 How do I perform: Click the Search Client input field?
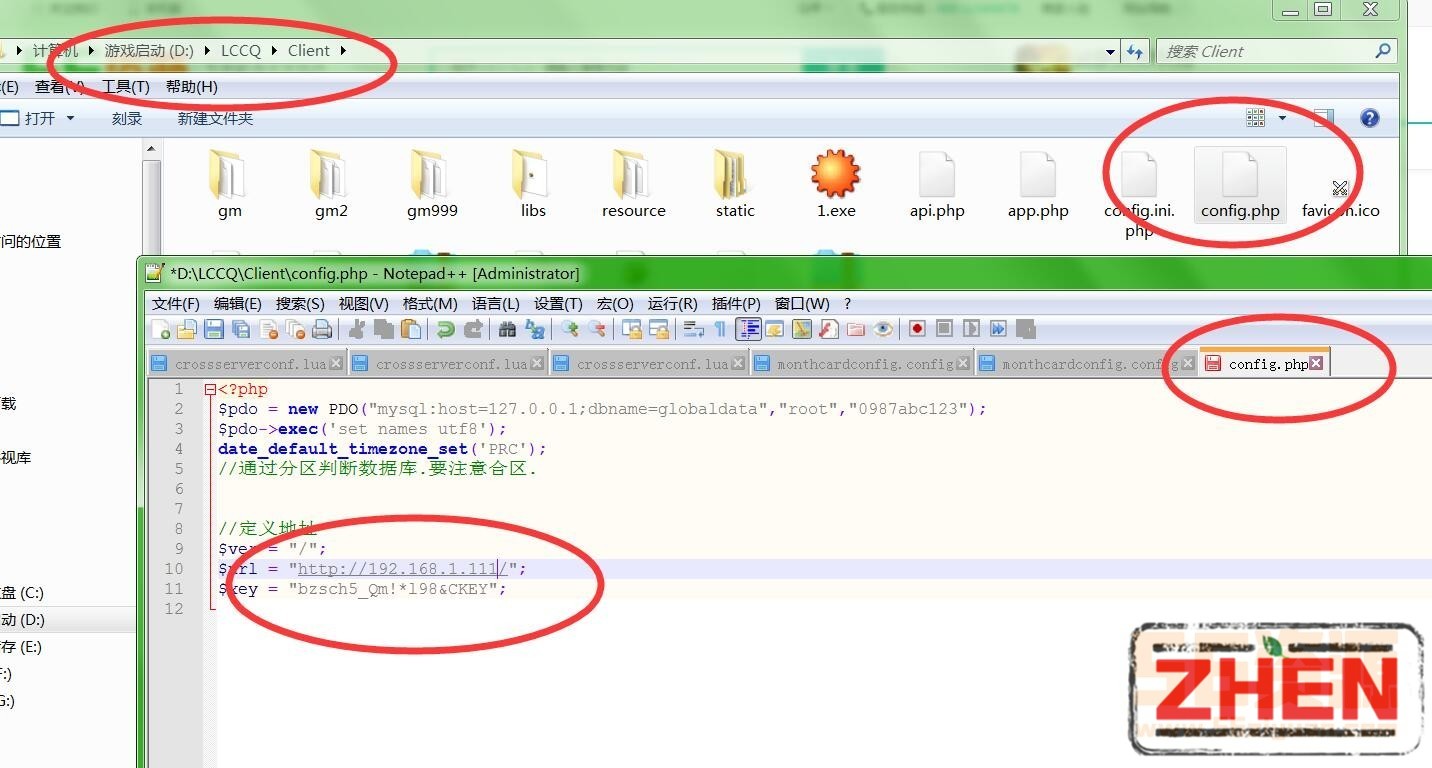click(x=1265, y=51)
